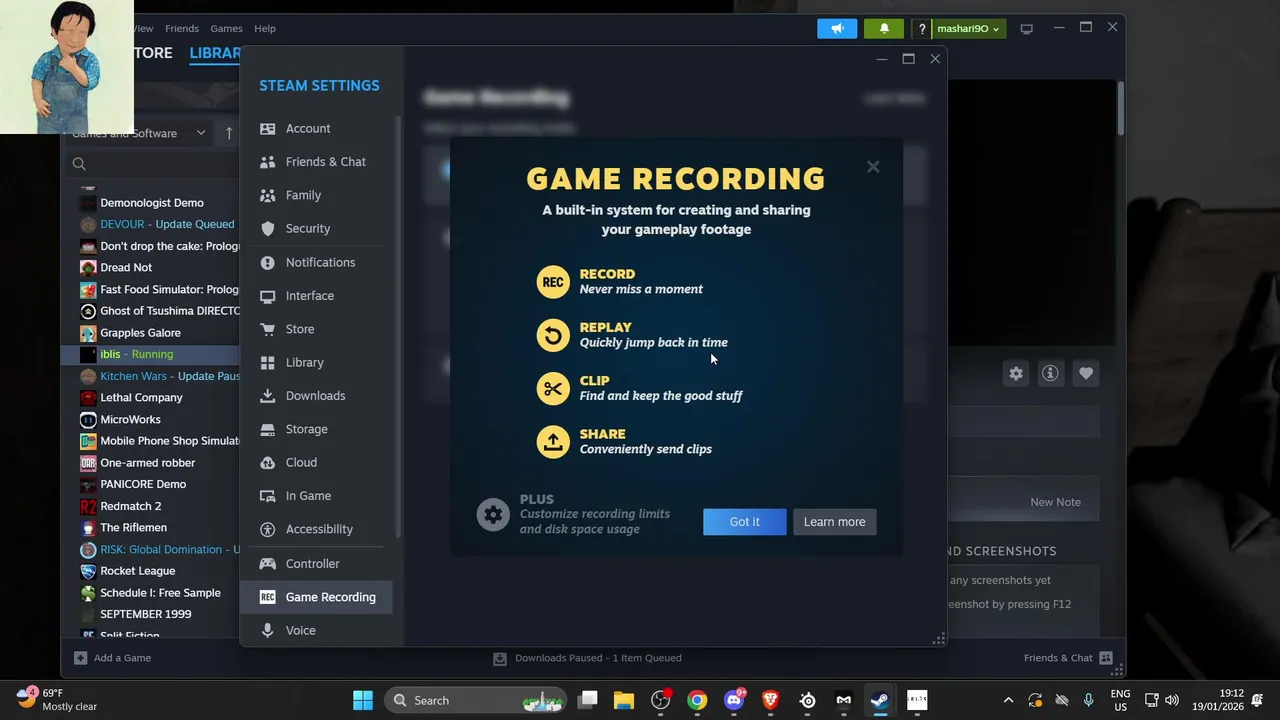This screenshot has width=1280, height=720.
Task: Click the library sort arrow icon
Action: click(229, 133)
